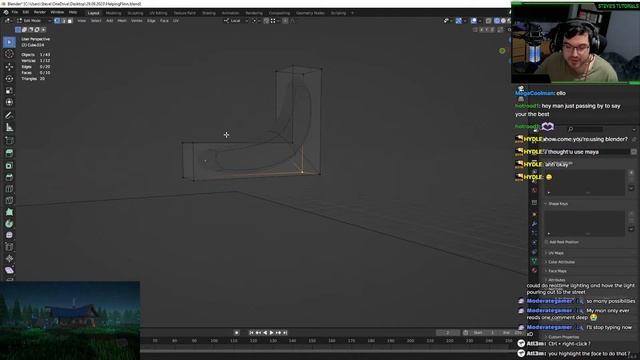Viewport: 640px width, 360px height.
Task: Select the Poly Build tool
Action: coord(9,212)
